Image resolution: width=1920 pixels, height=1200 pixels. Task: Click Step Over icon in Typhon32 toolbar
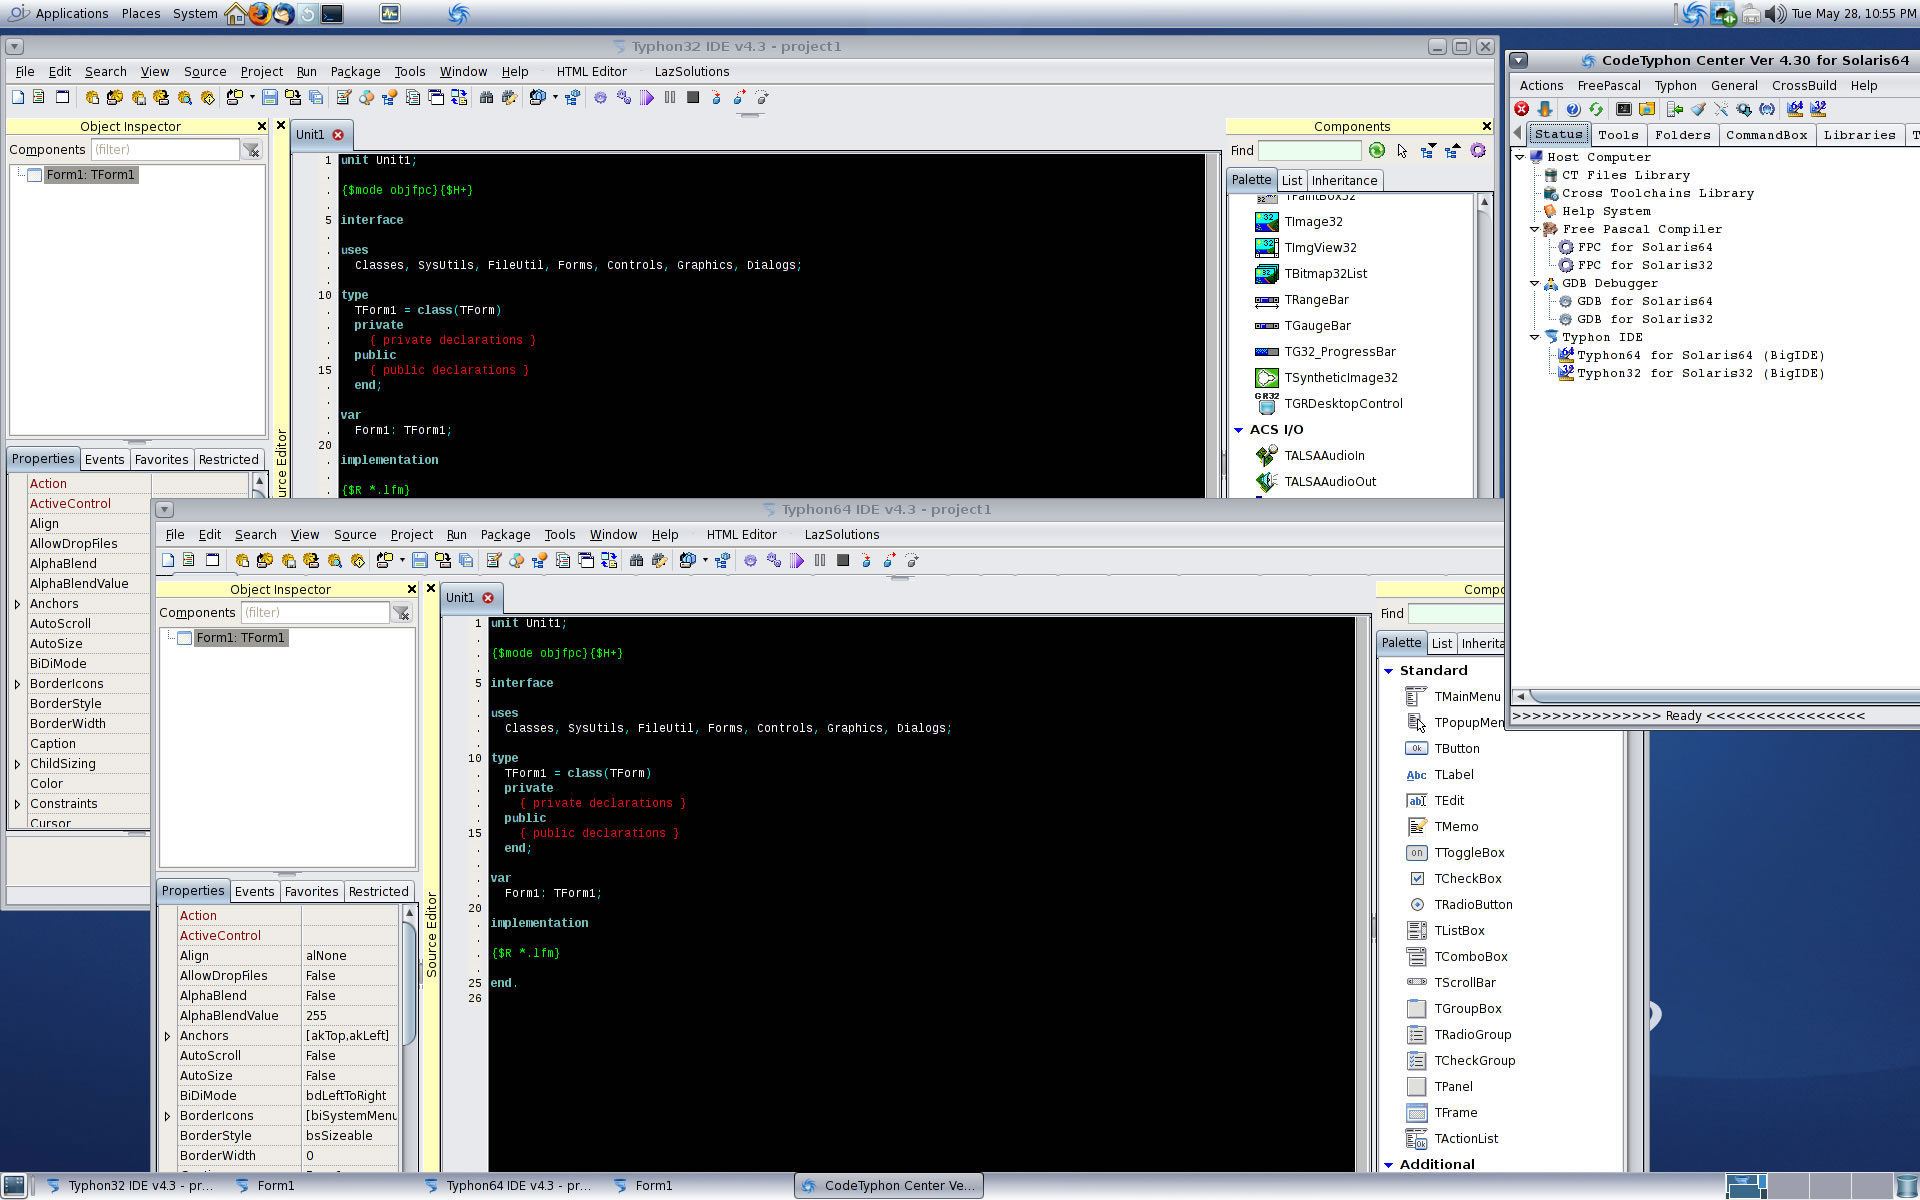coord(739,97)
